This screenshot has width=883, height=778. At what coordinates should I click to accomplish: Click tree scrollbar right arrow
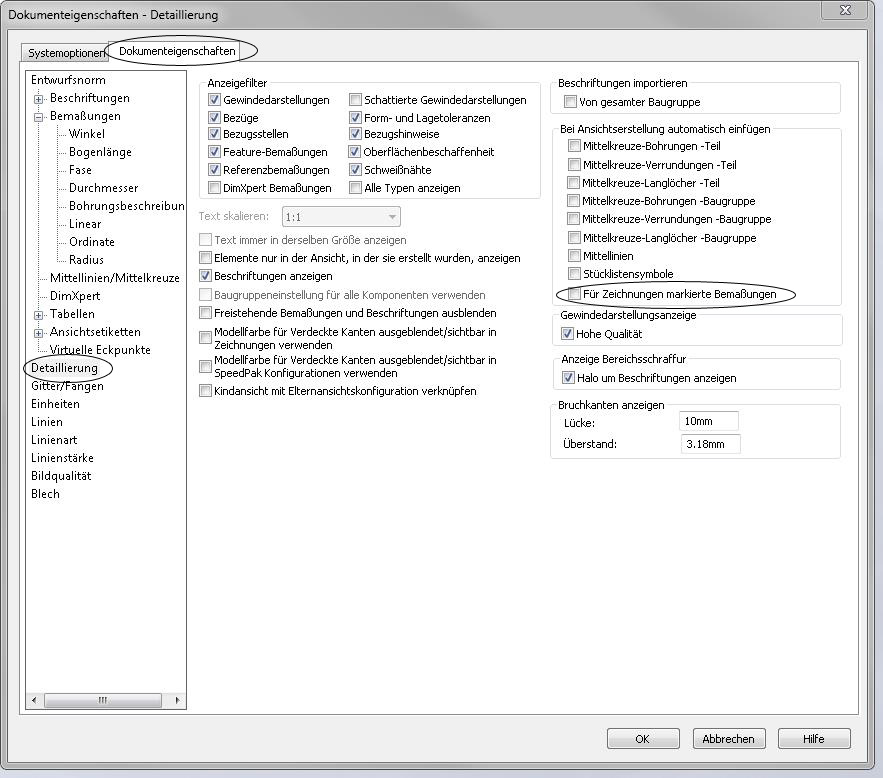click(177, 700)
